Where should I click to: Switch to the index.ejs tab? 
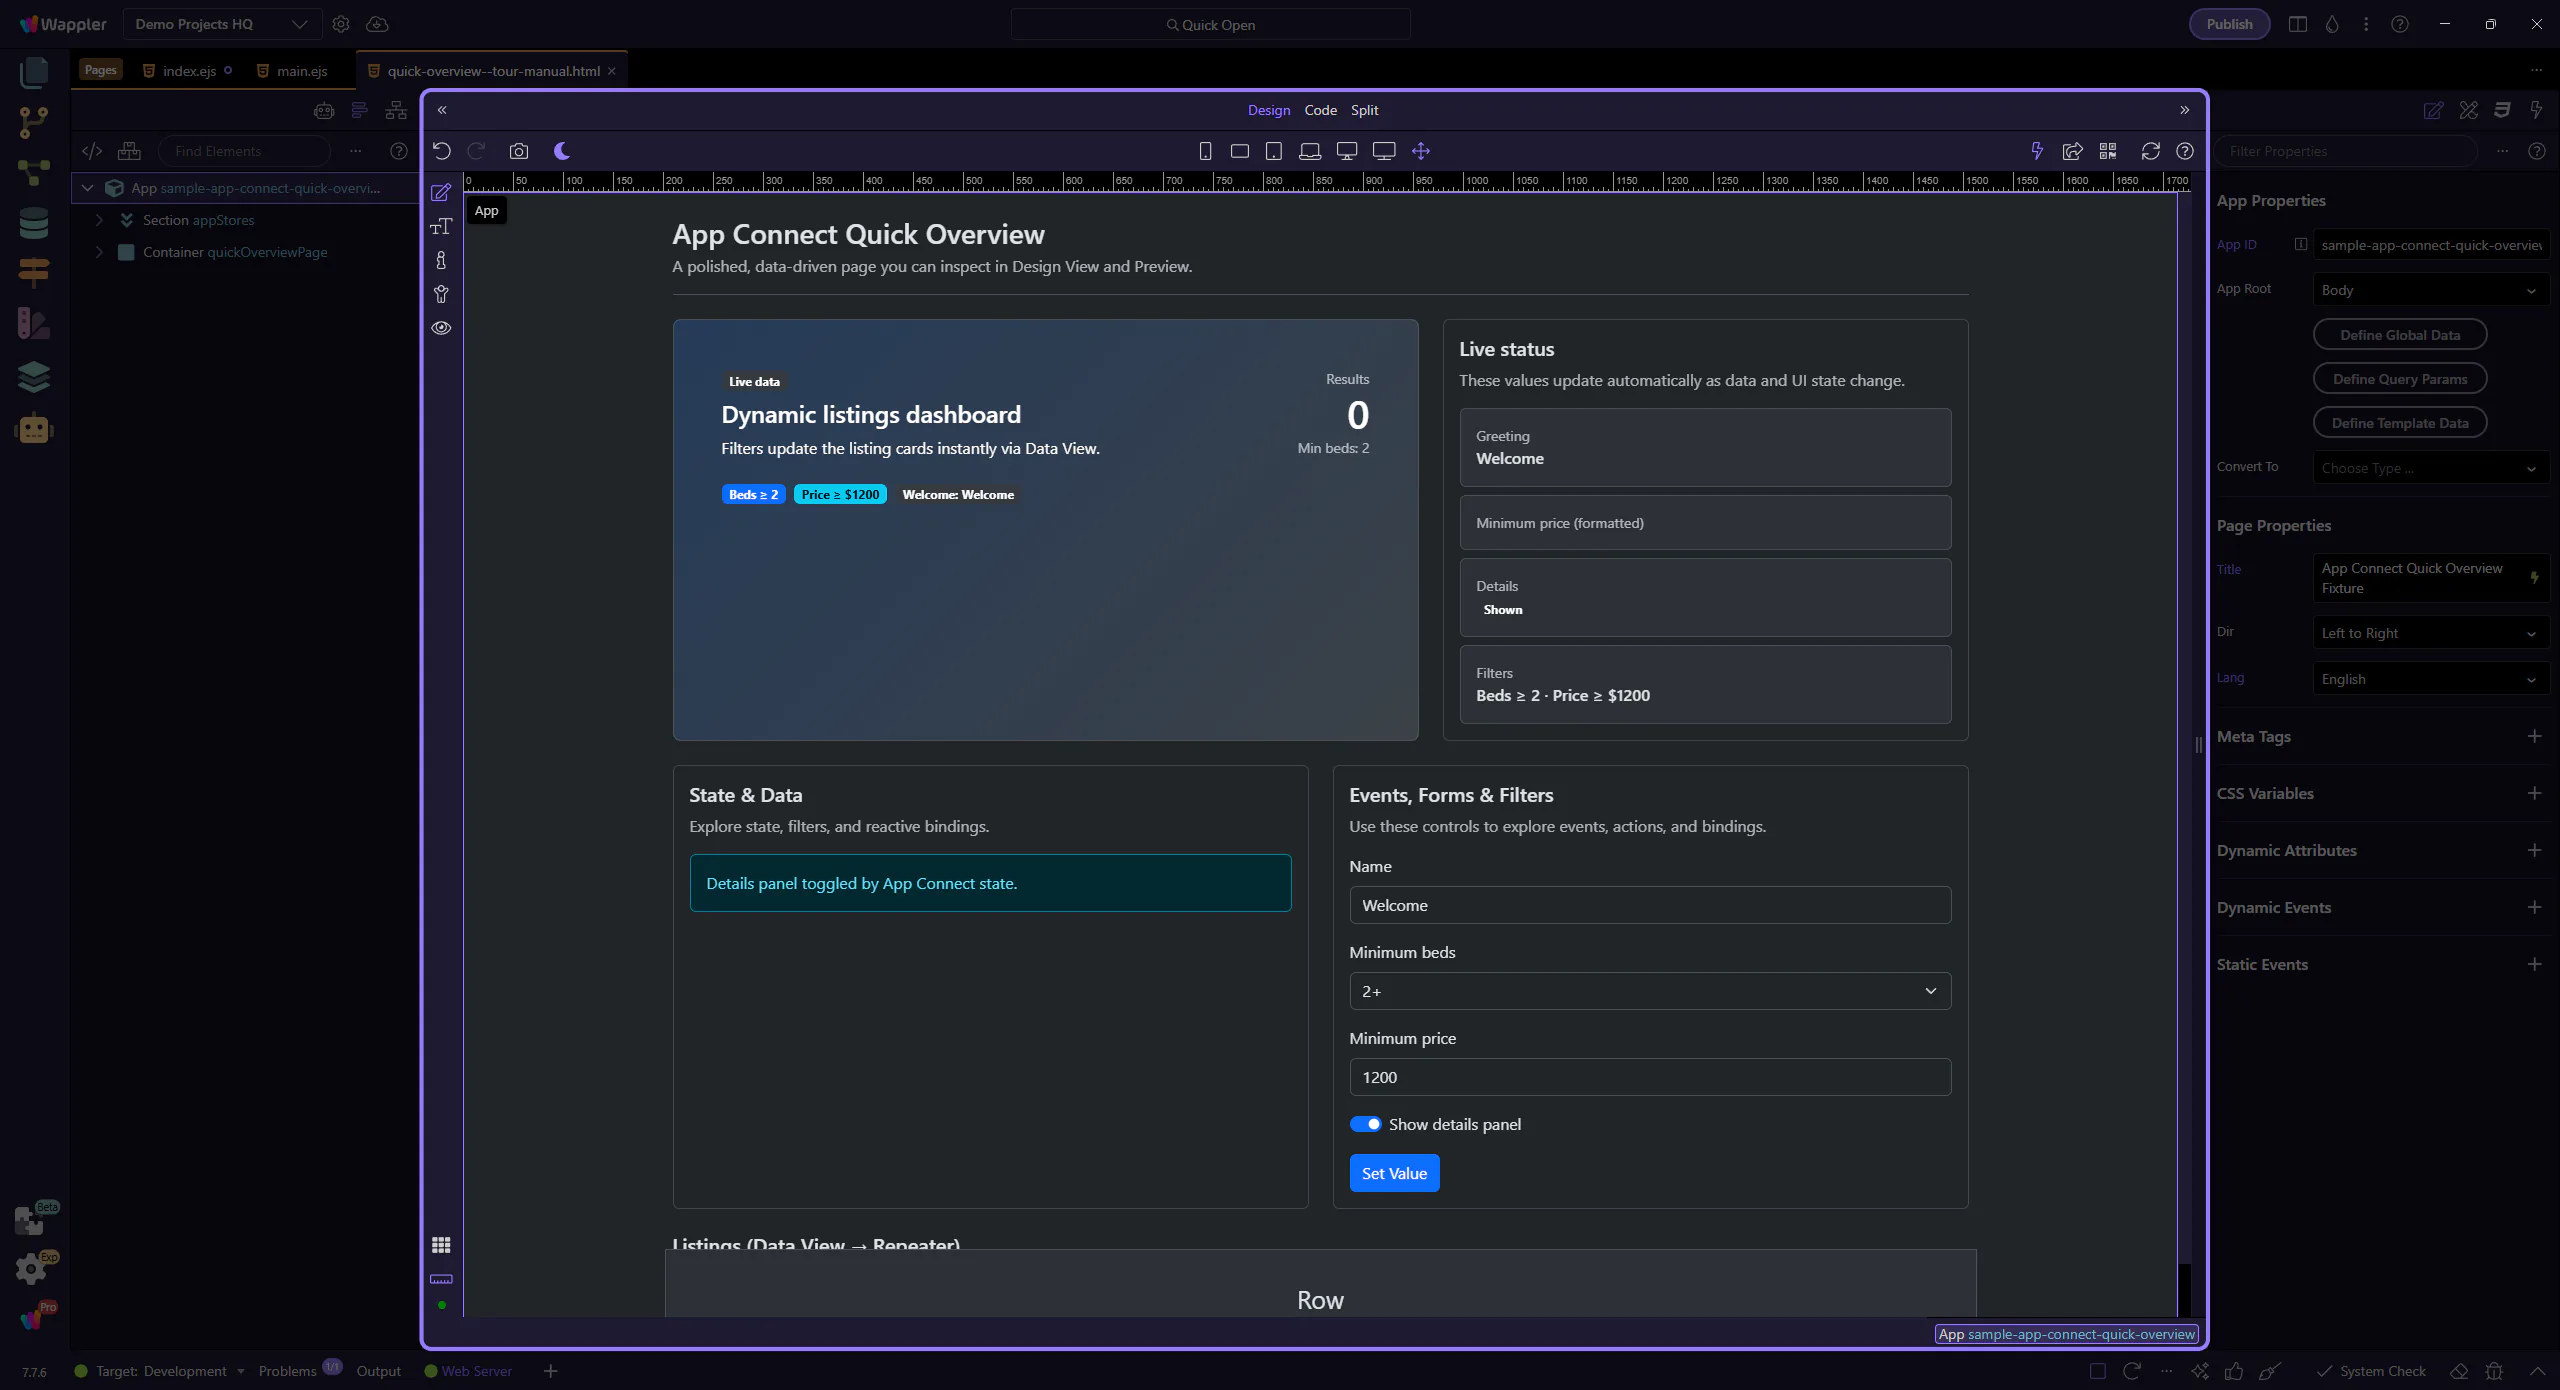(x=189, y=71)
